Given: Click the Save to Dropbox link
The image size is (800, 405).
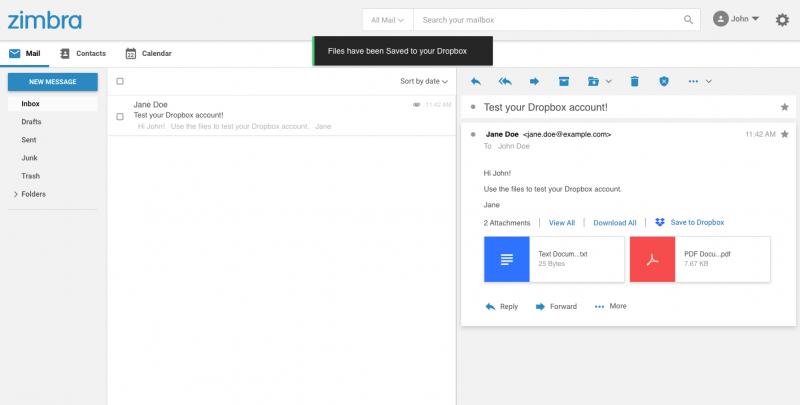Looking at the screenshot, I should 697,222.
